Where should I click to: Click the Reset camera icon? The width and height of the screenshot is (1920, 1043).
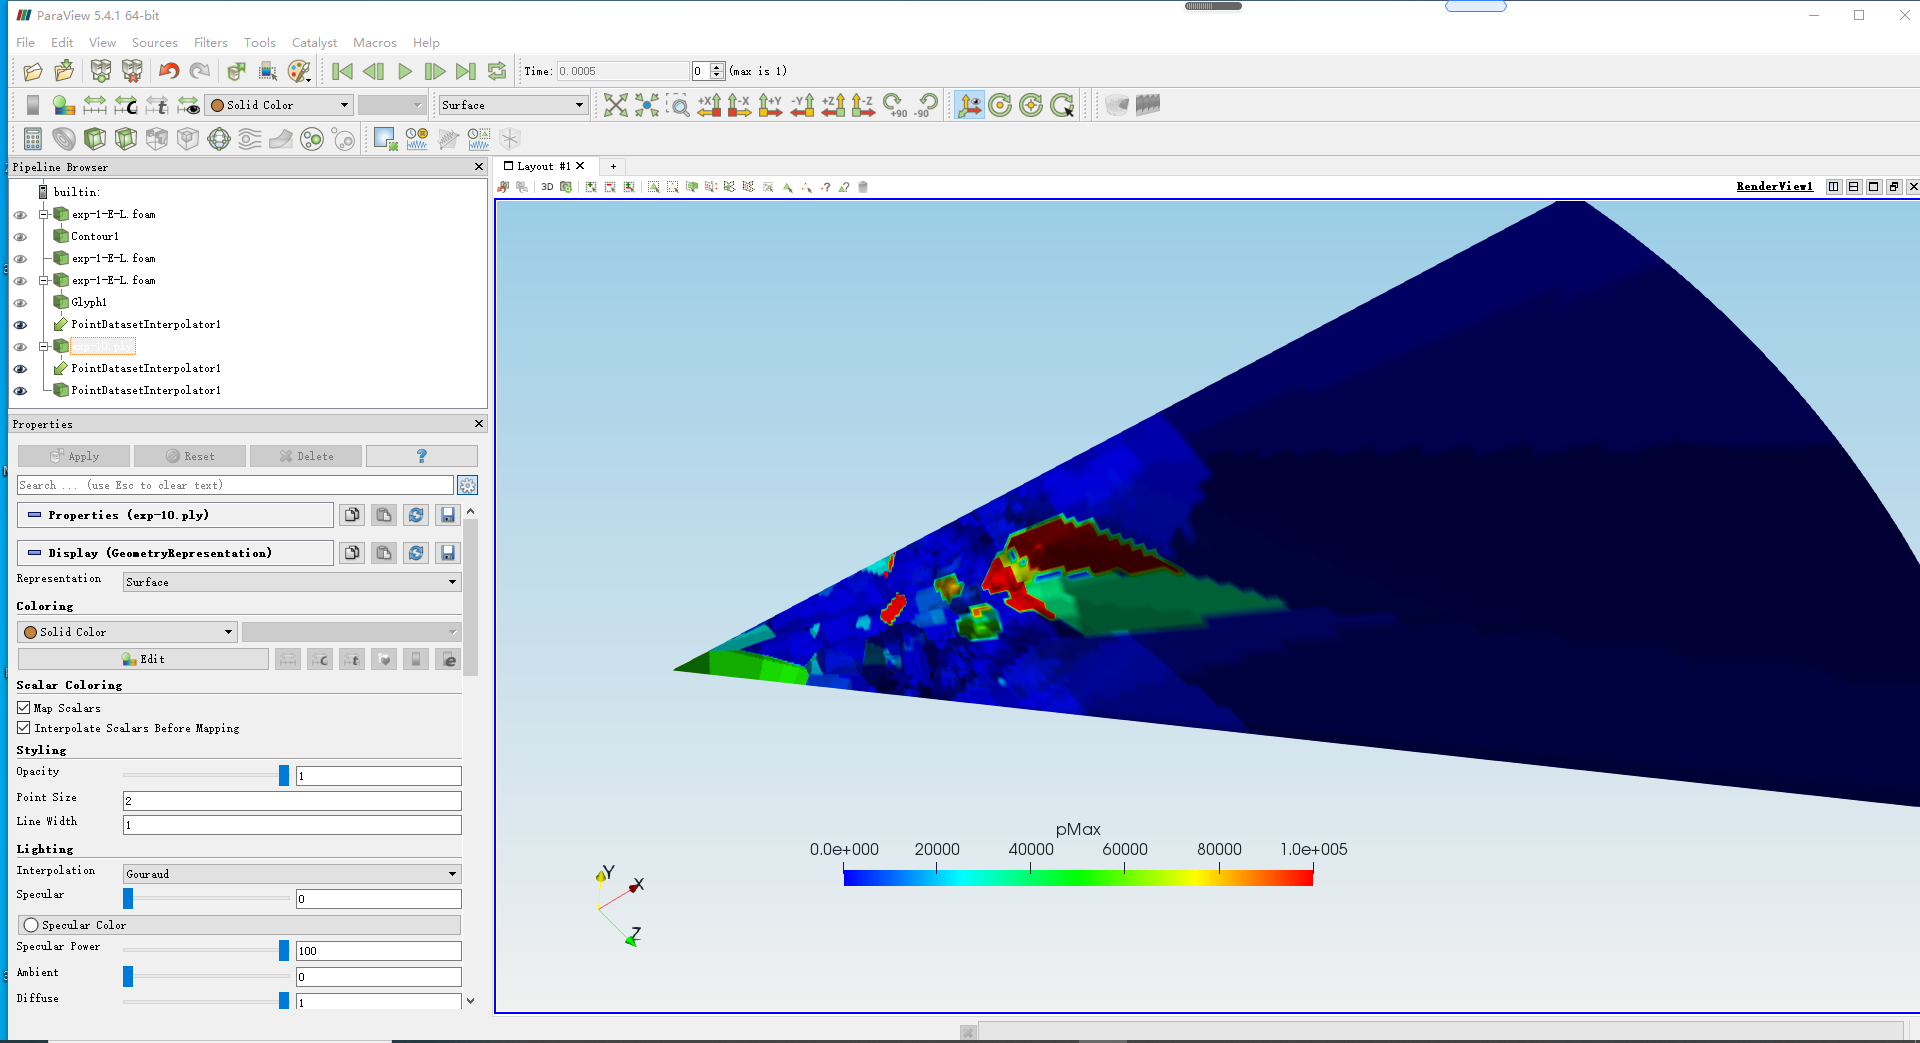click(615, 105)
